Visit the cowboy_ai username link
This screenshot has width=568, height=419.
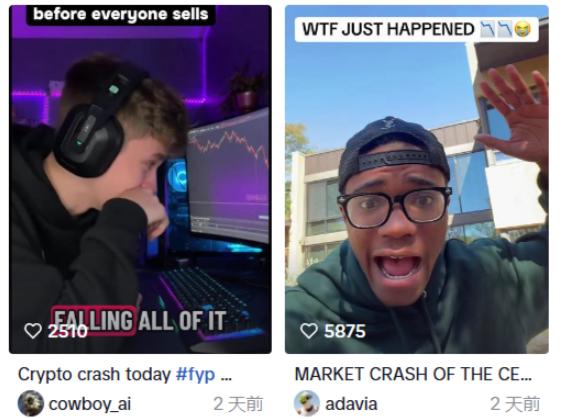tap(90, 404)
